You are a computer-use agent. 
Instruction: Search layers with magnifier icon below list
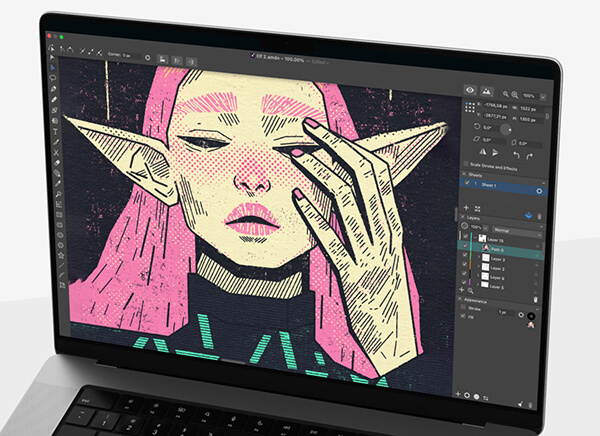pos(470,291)
